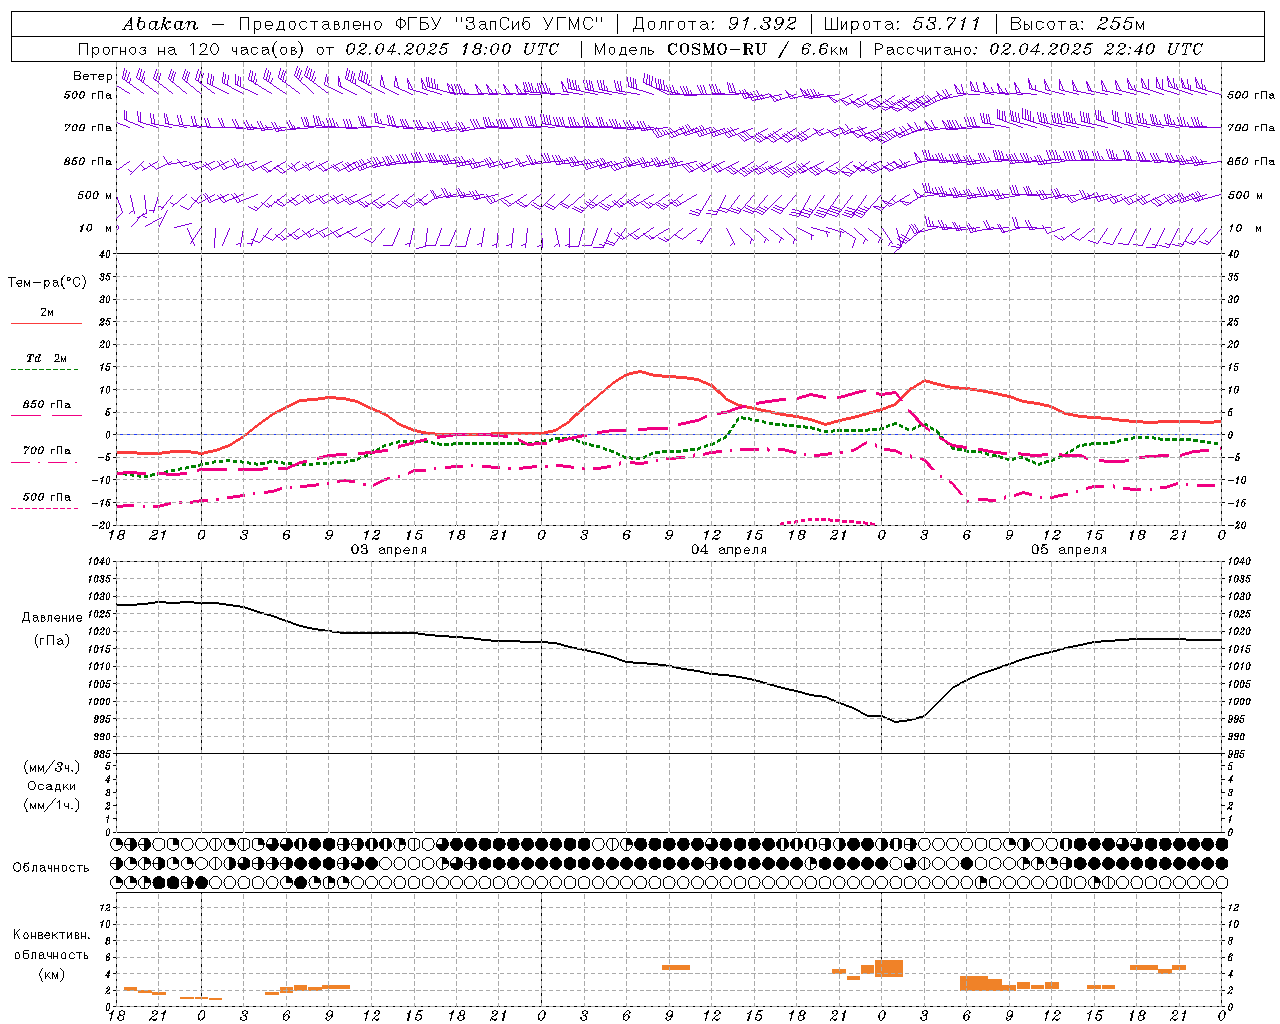Click the "04 апреля" date label
Viewport: 1280px width, 1024px height.
pyautogui.click(x=729, y=550)
